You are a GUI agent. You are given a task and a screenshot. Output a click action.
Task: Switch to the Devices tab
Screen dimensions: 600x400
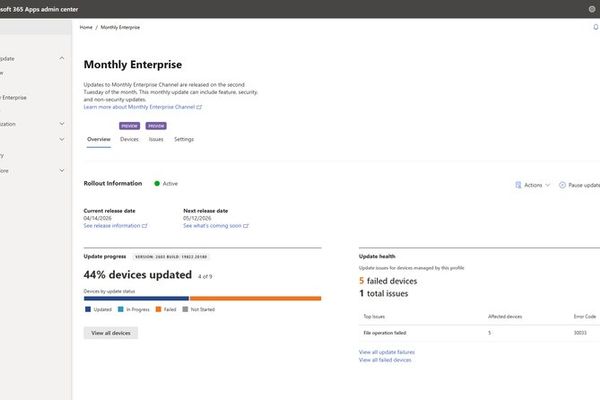129,139
